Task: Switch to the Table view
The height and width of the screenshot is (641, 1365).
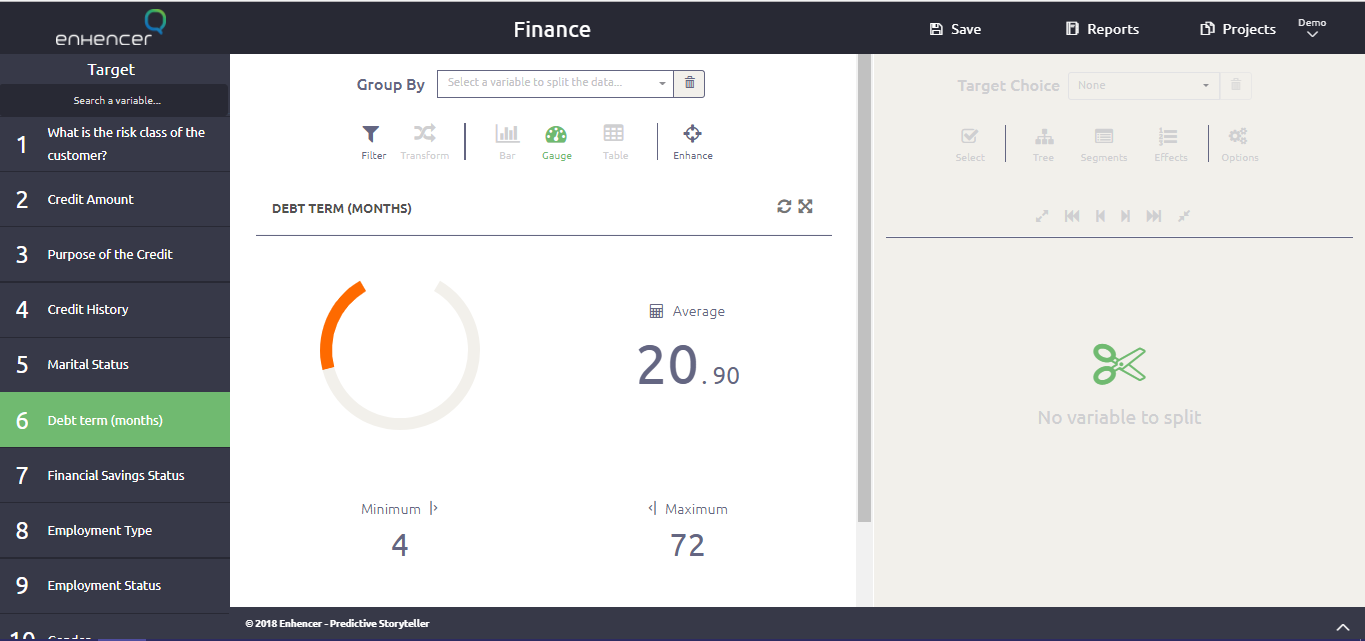Action: pyautogui.click(x=615, y=142)
